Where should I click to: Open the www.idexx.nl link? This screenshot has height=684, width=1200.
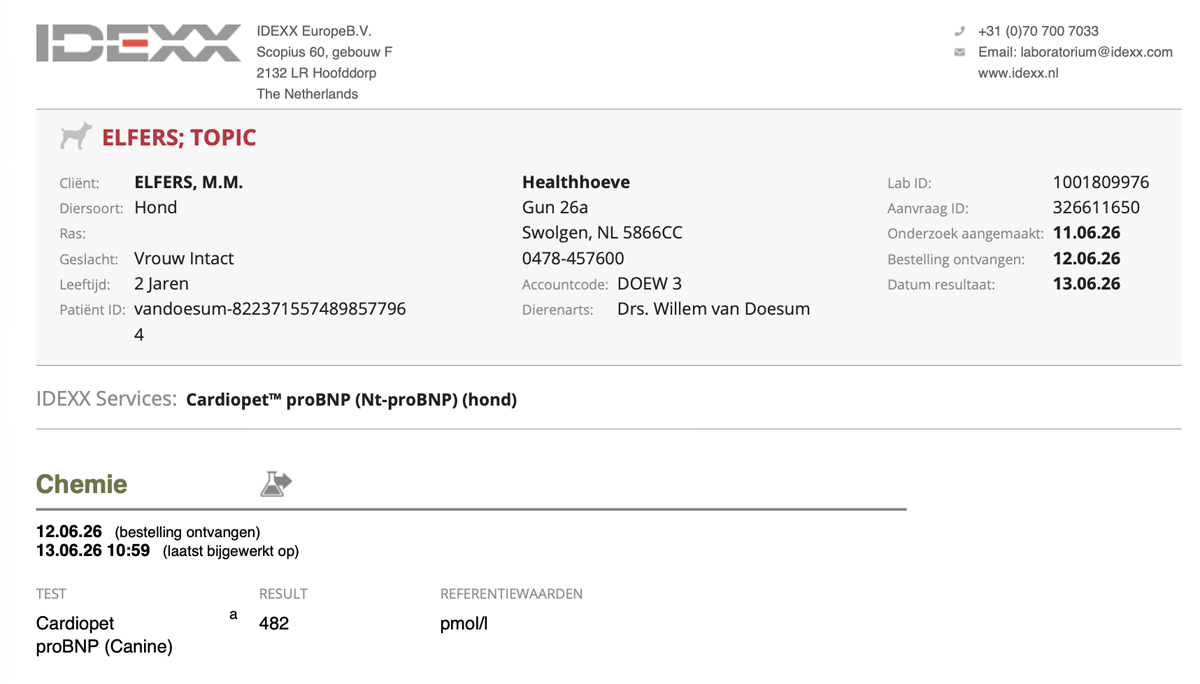coord(1018,73)
